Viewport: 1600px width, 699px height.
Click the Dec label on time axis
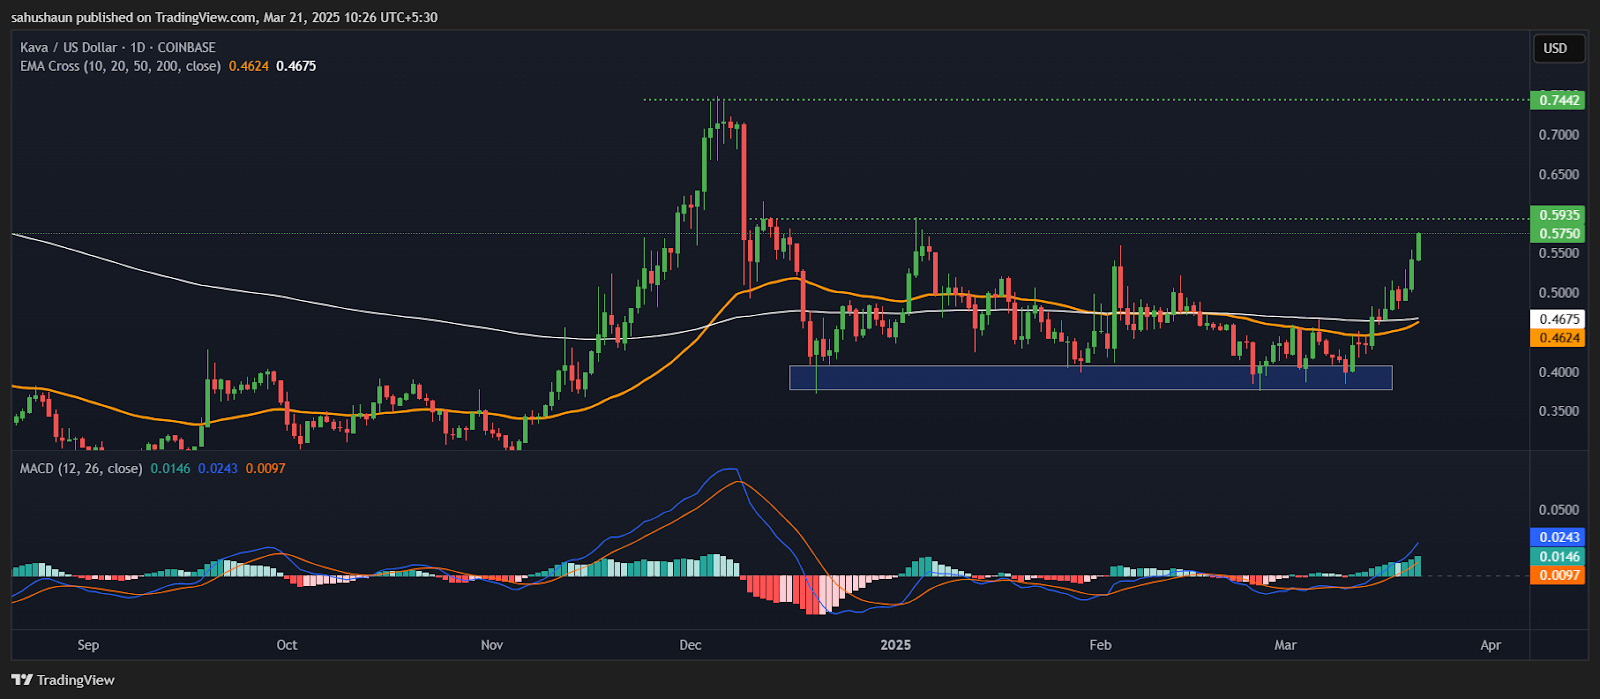tap(690, 645)
